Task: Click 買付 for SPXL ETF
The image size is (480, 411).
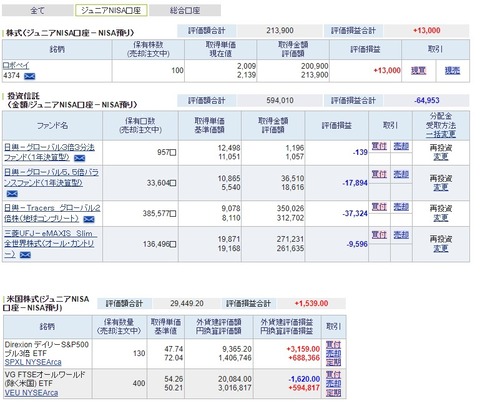Action: 333,345
